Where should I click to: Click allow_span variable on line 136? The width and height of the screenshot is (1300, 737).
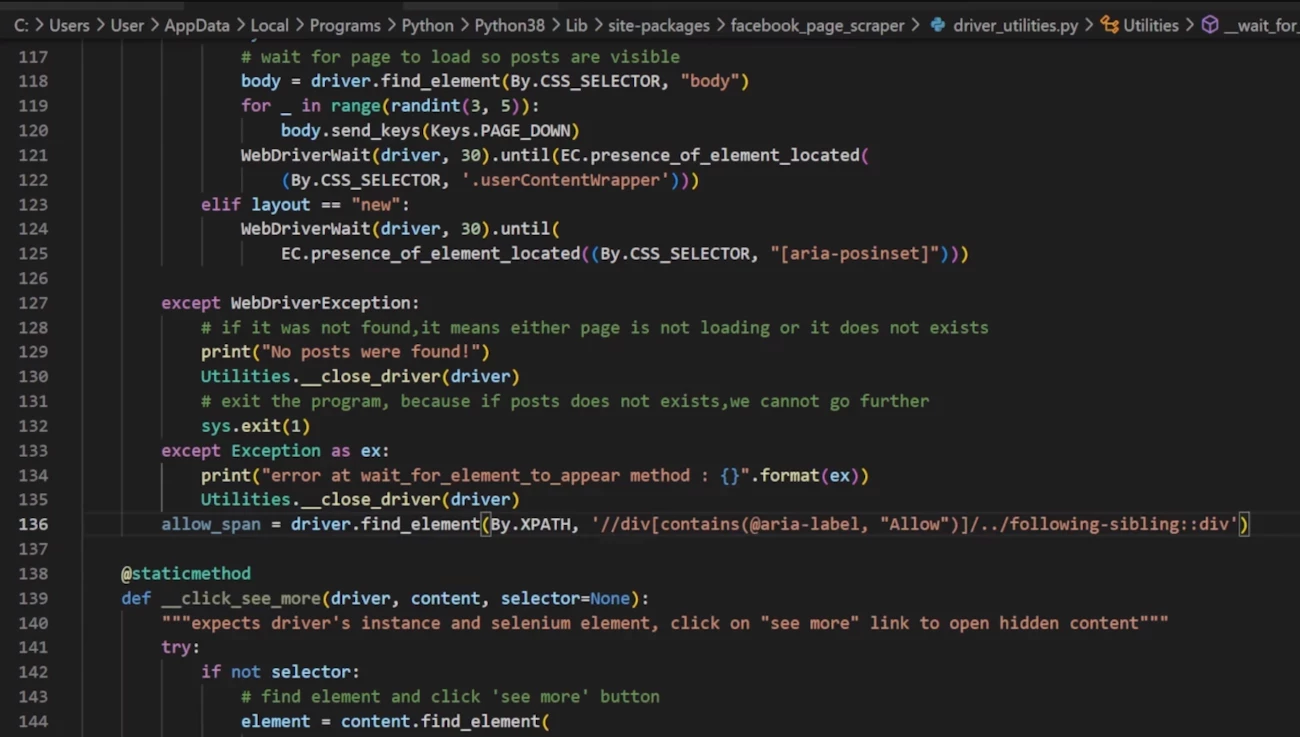pyautogui.click(x=211, y=524)
